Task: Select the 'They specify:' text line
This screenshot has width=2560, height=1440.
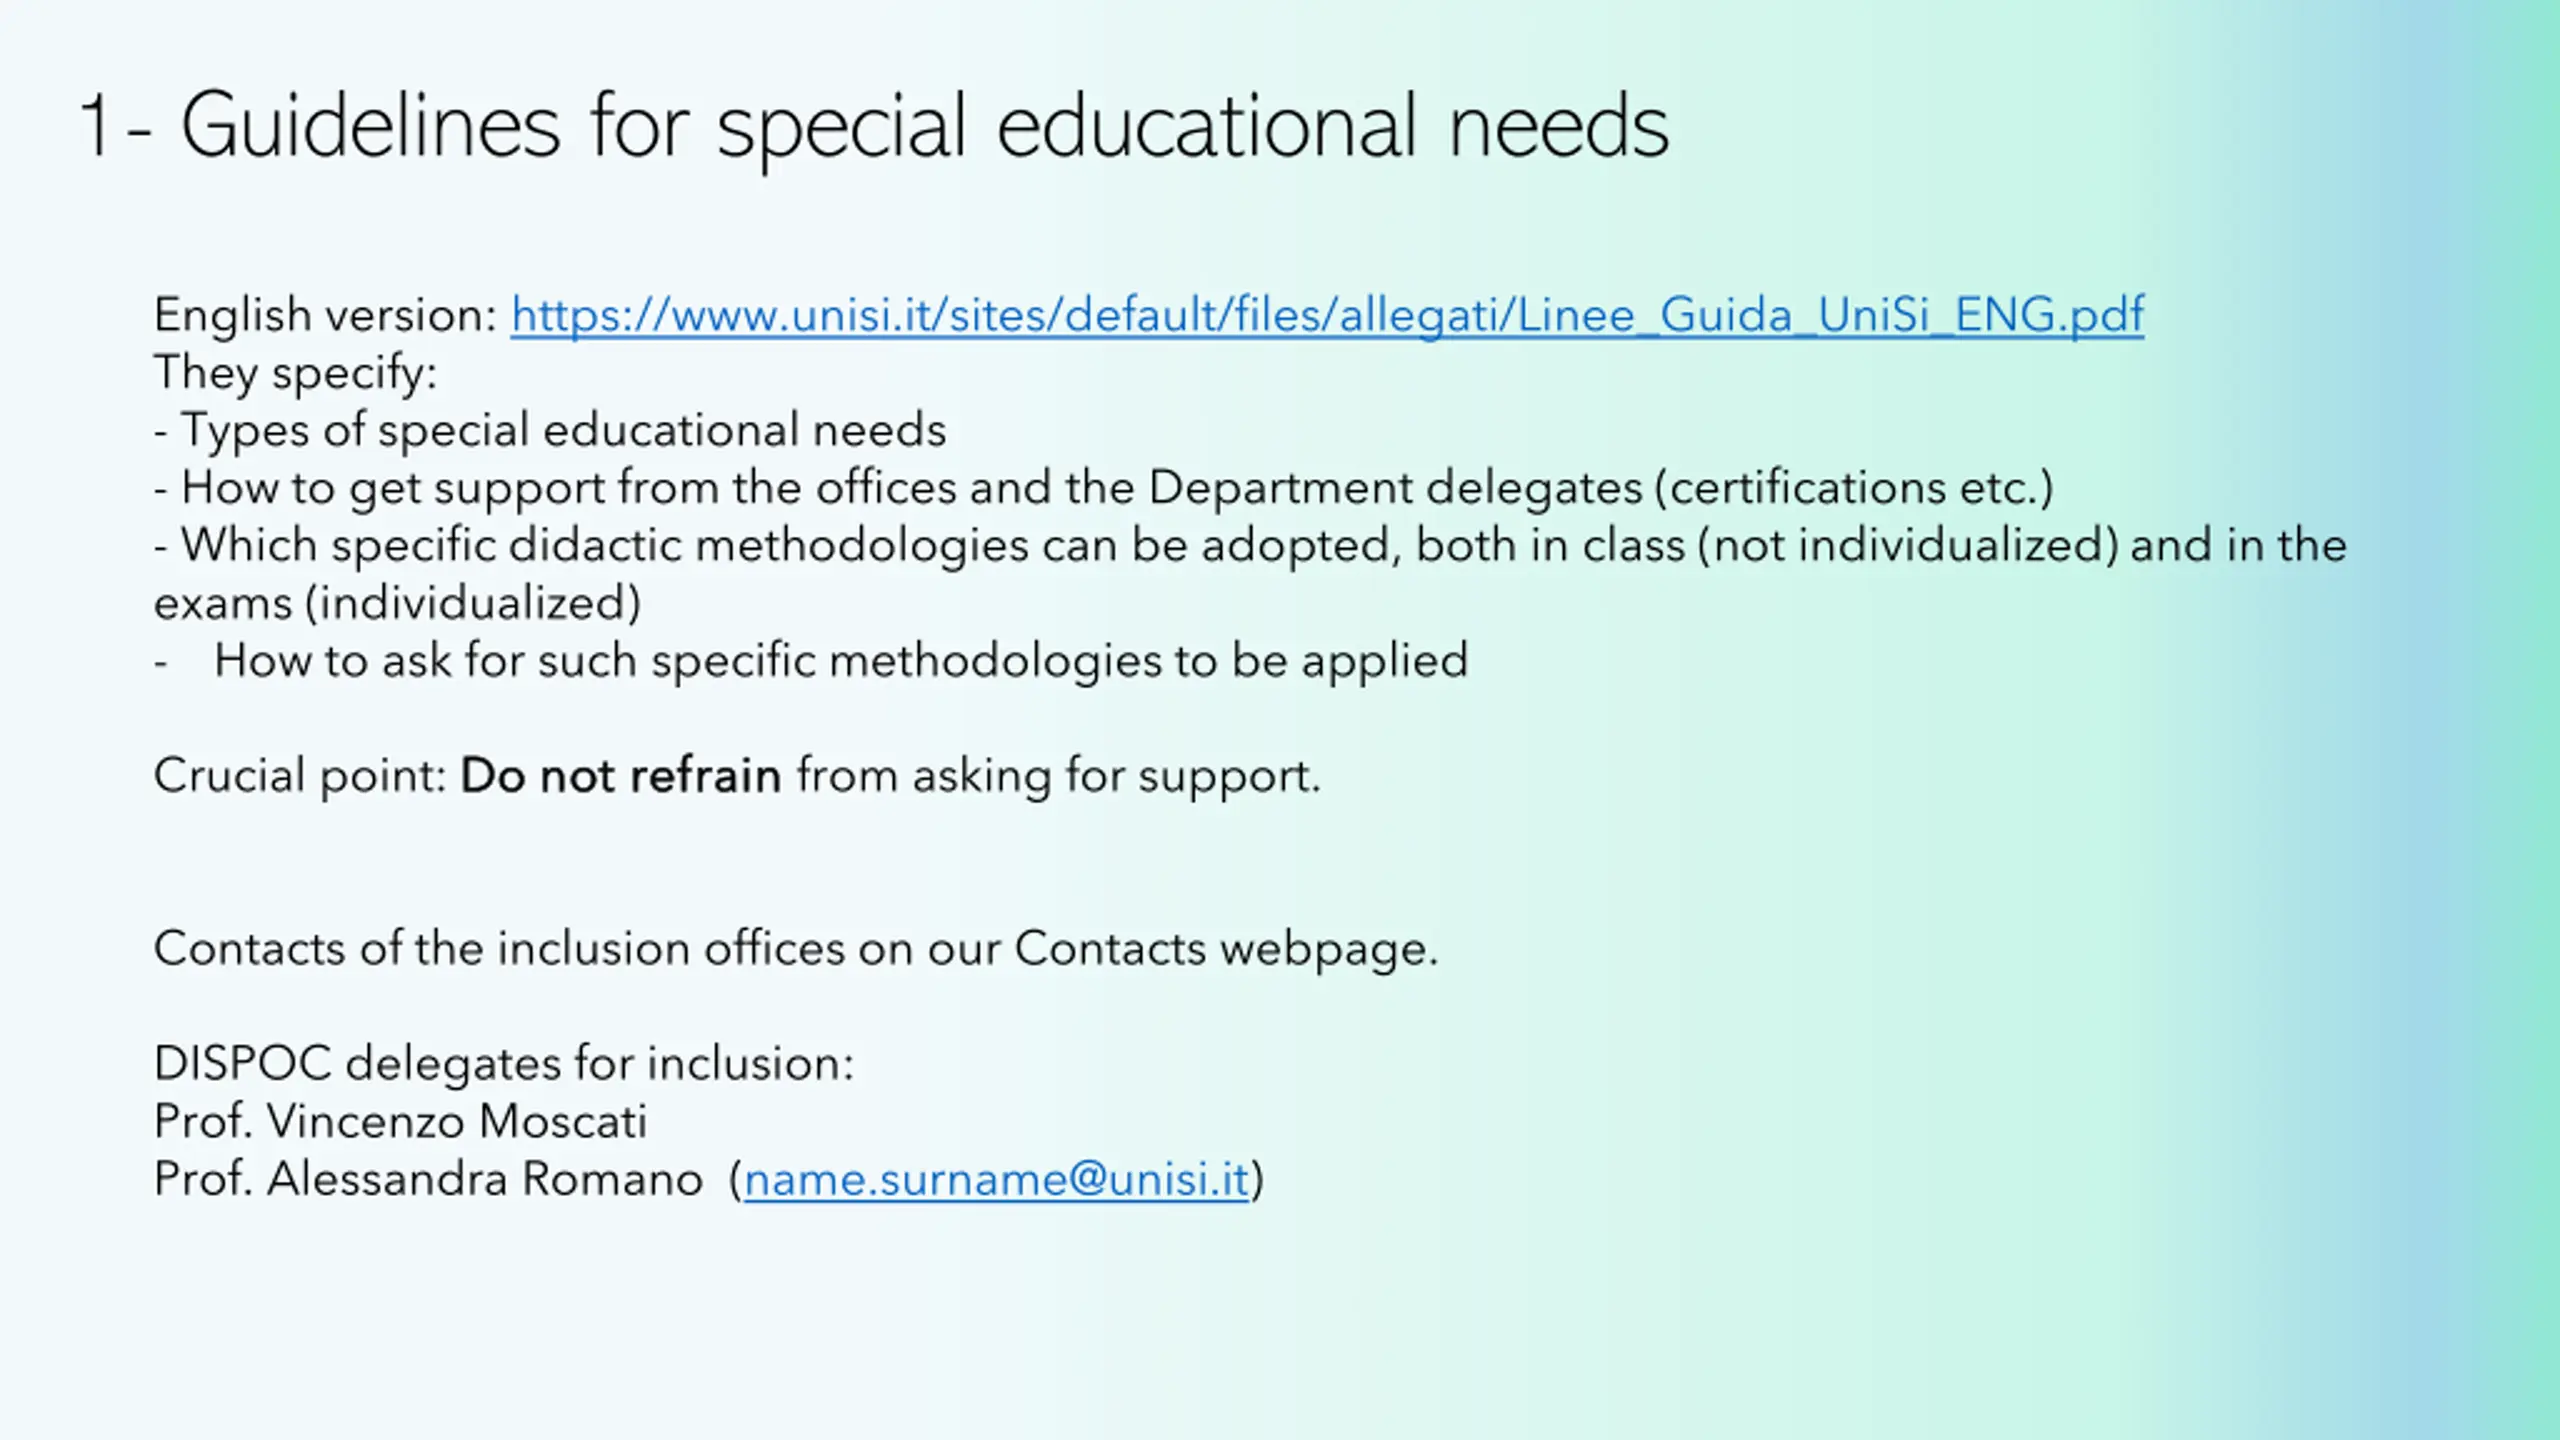Action: [x=295, y=373]
